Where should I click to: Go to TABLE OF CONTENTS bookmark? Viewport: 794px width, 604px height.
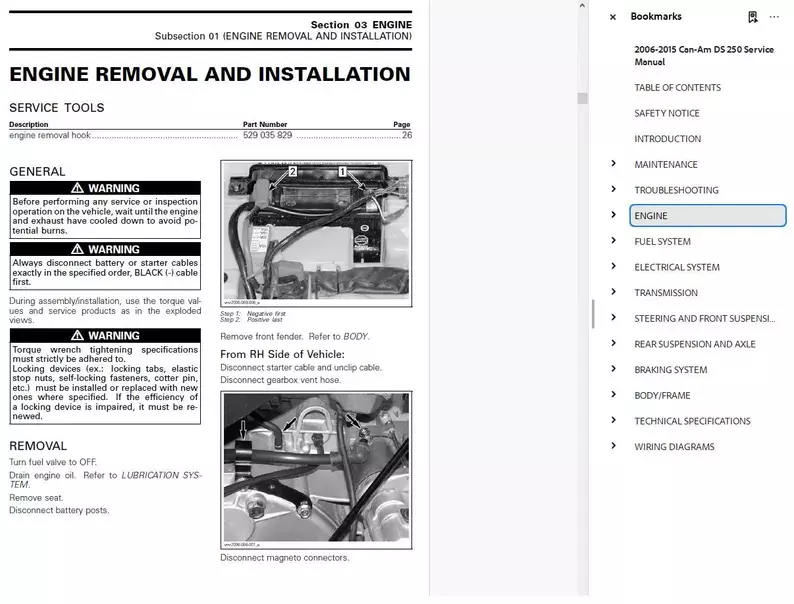(677, 88)
